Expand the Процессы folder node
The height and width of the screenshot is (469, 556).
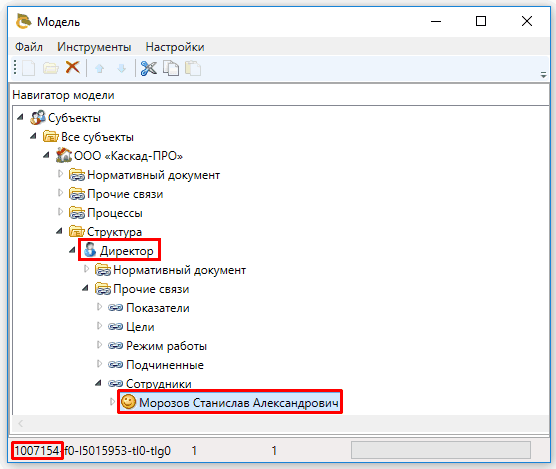click(60, 212)
